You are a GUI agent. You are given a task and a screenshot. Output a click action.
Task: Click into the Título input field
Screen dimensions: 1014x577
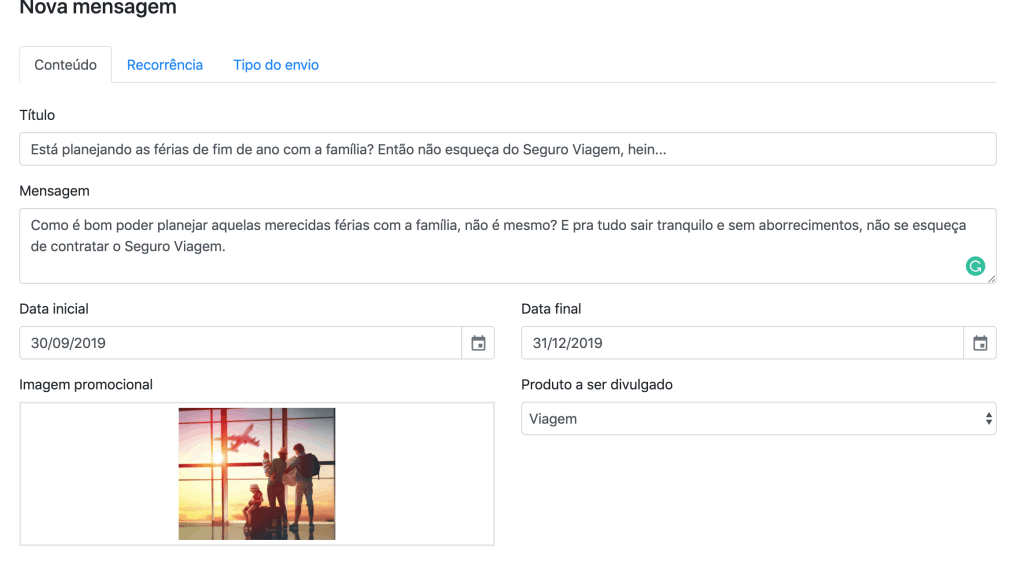pos(508,149)
